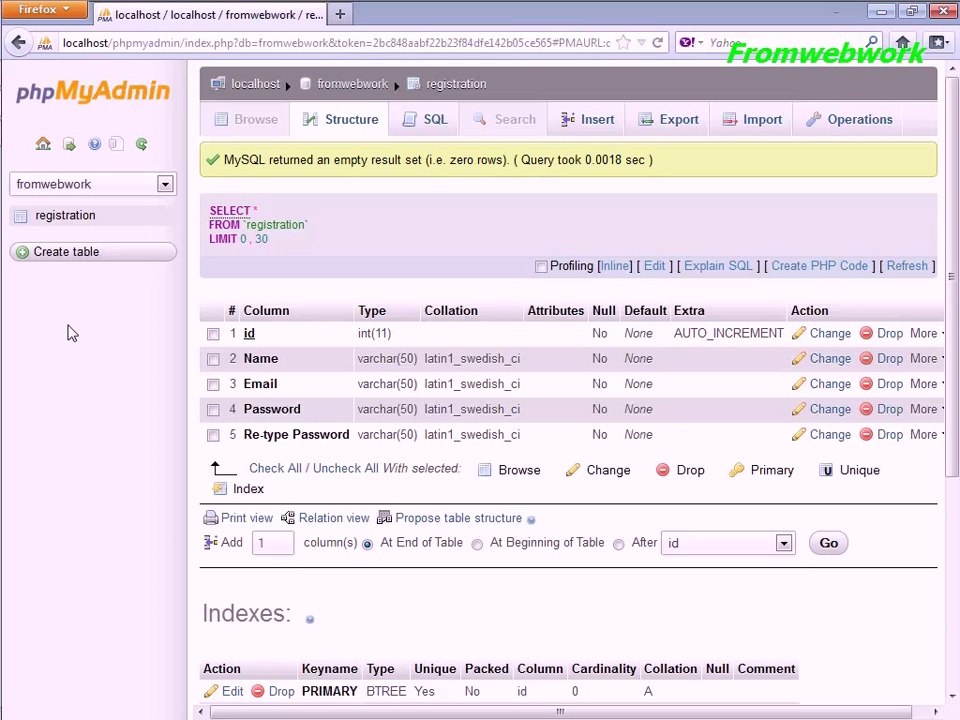Click pencil Change icon for id column

[798, 333]
